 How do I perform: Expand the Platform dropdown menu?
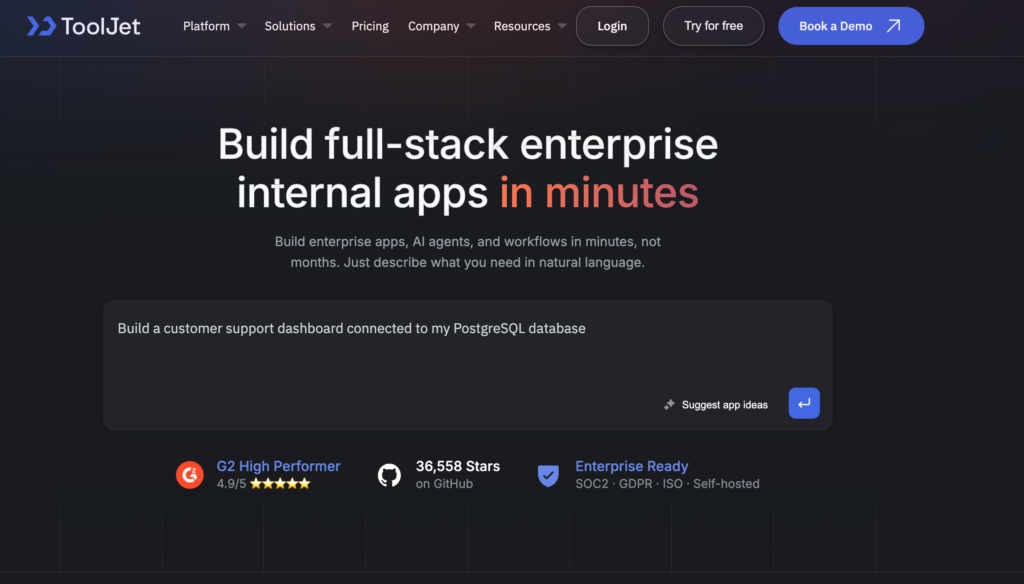click(214, 26)
